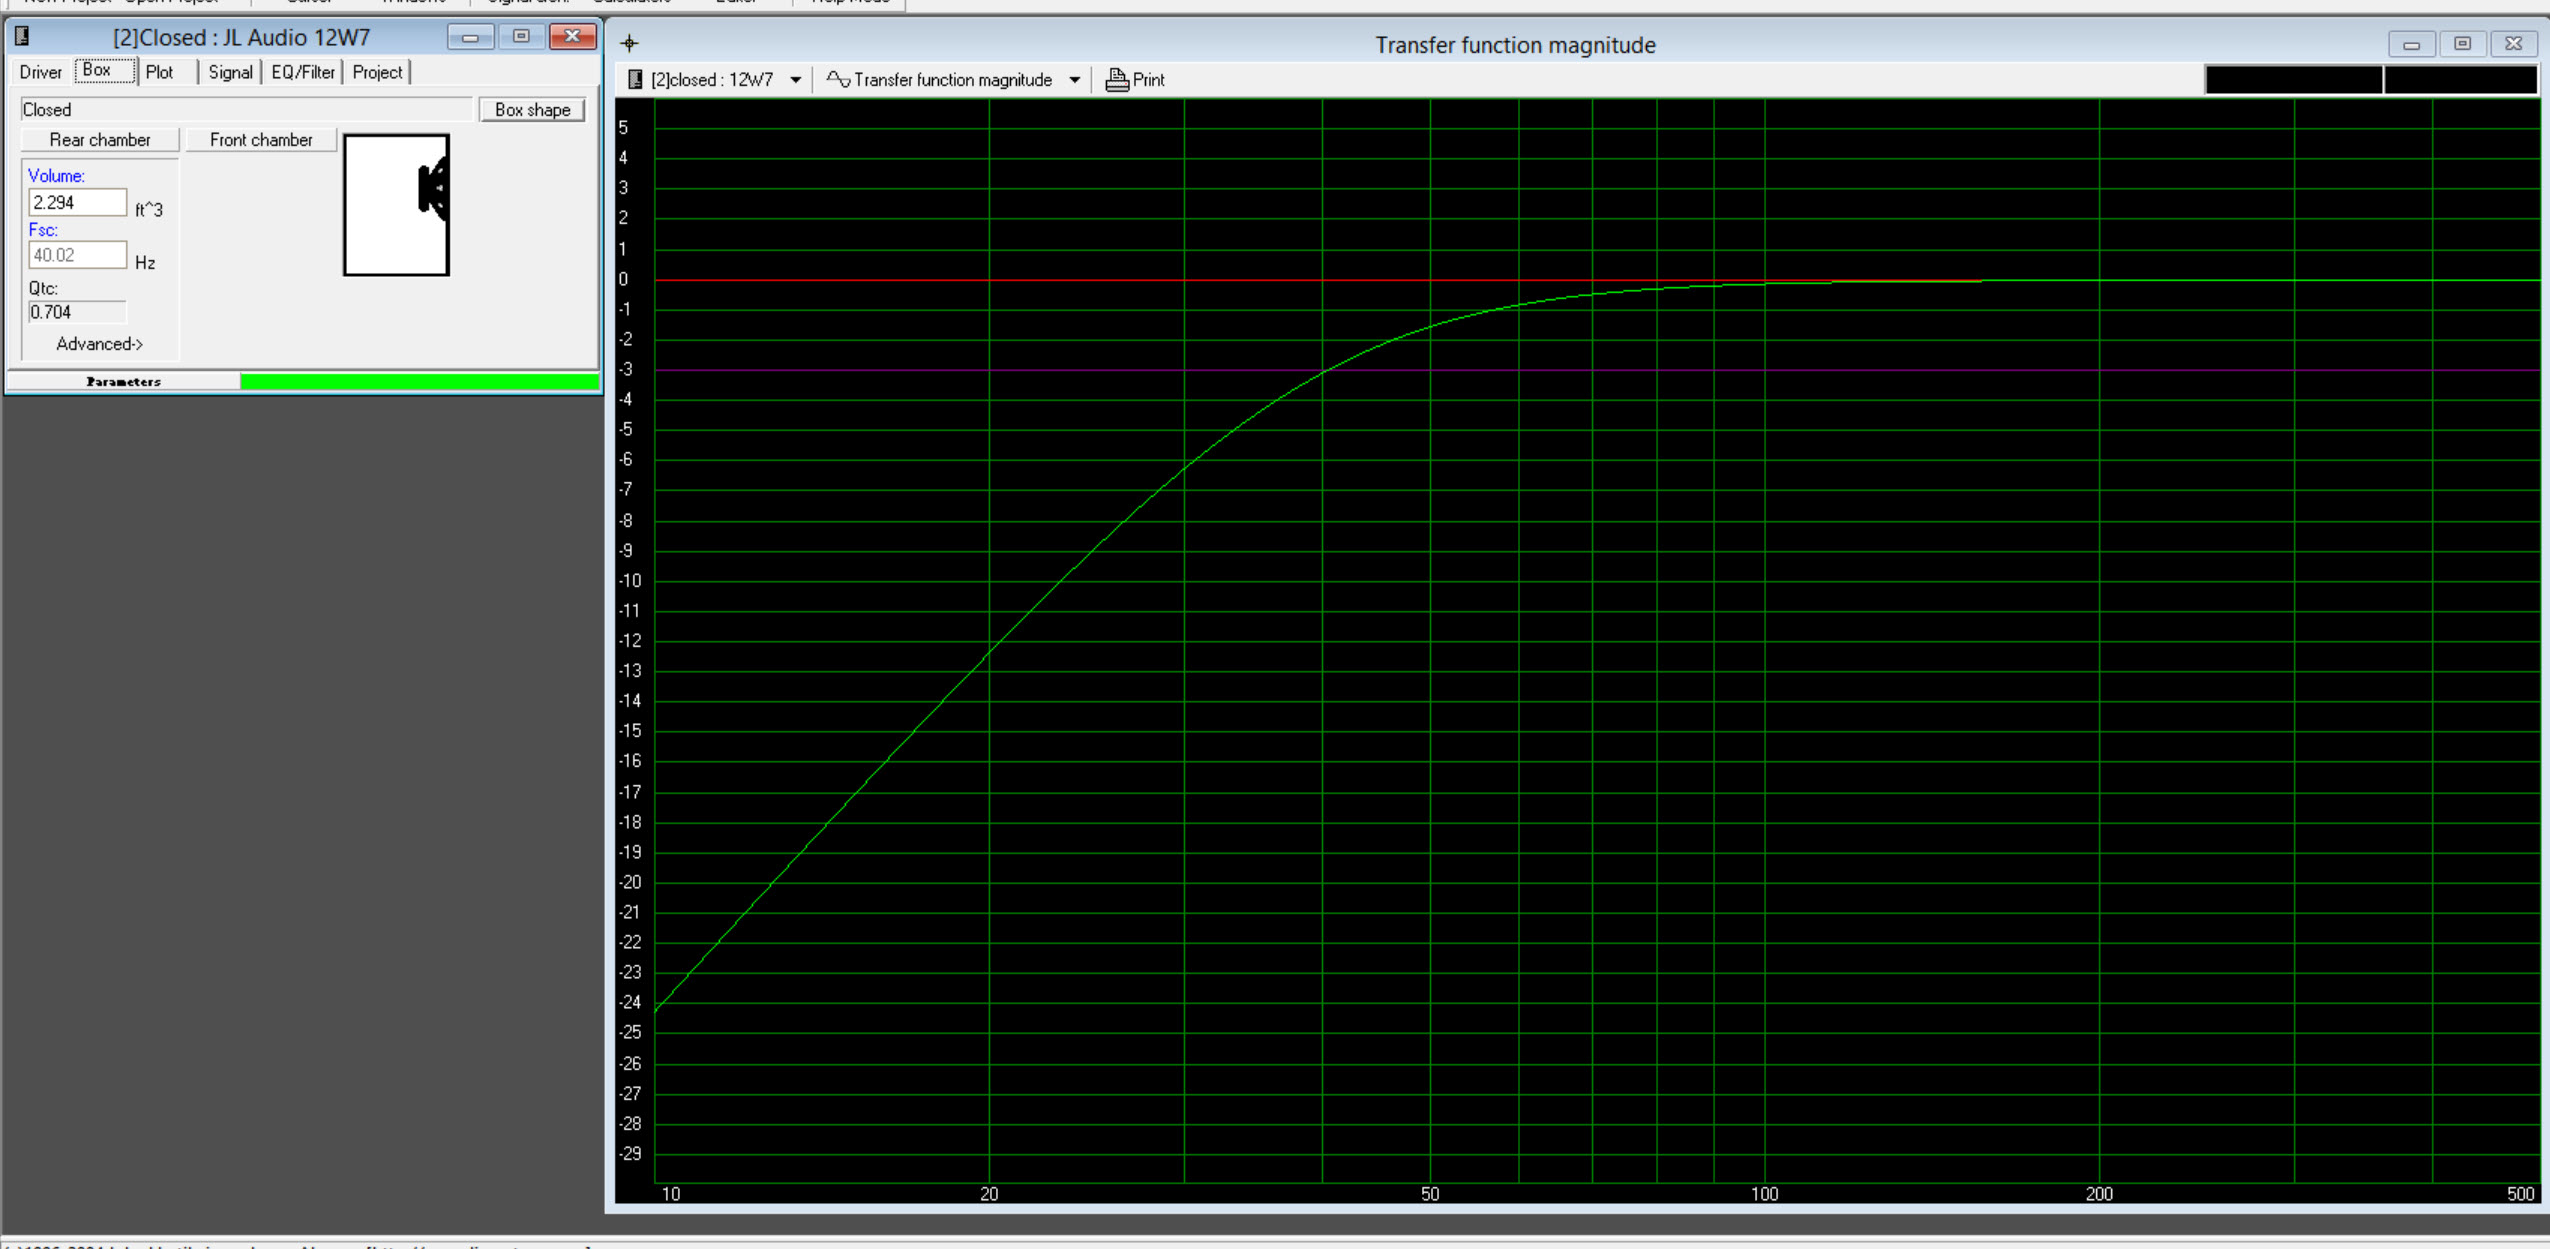Click the green Parameters progress bar

point(419,381)
